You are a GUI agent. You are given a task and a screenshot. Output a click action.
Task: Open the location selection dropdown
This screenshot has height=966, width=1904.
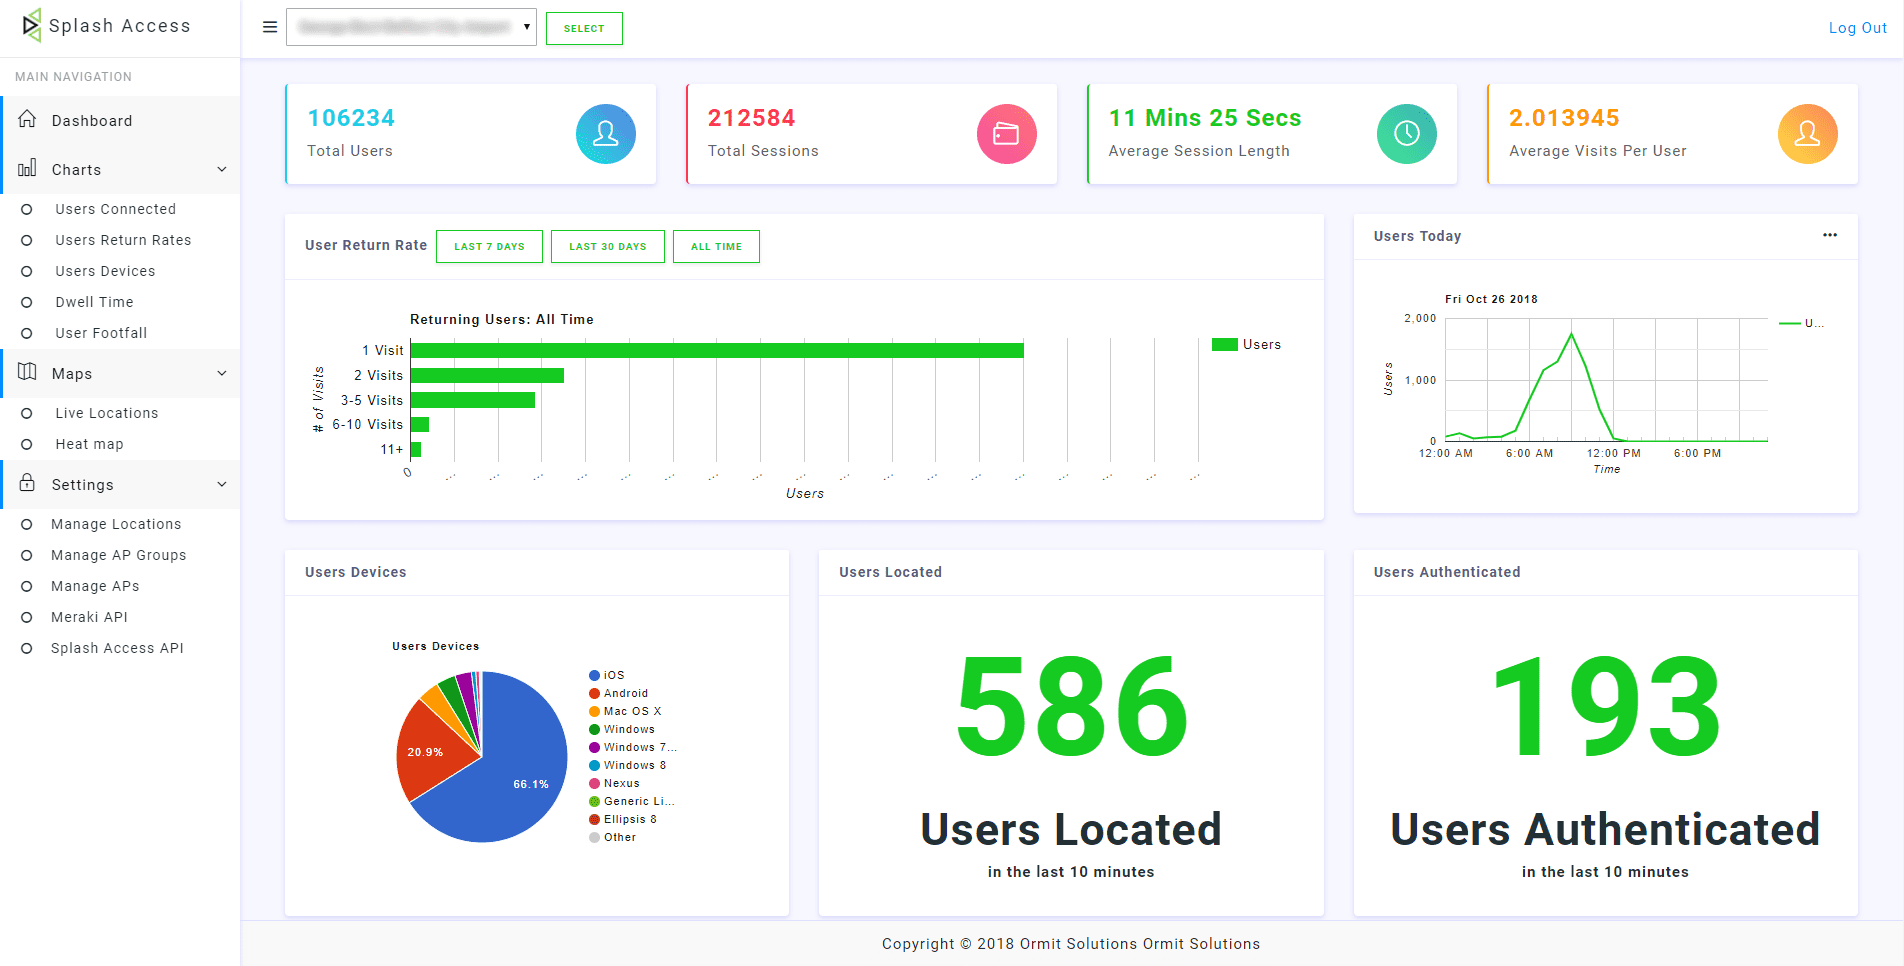click(x=411, y=27)
